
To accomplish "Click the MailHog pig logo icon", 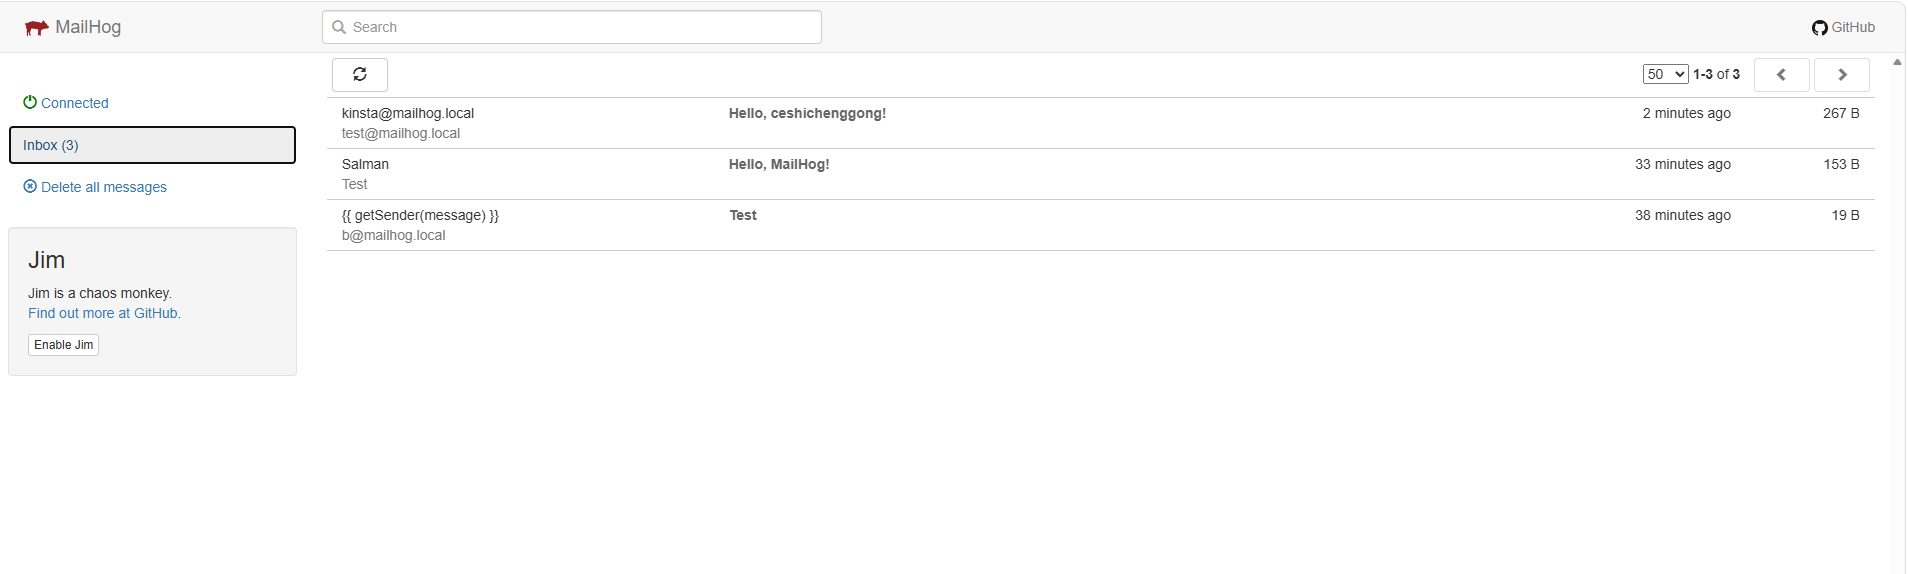I will point(36,28).
